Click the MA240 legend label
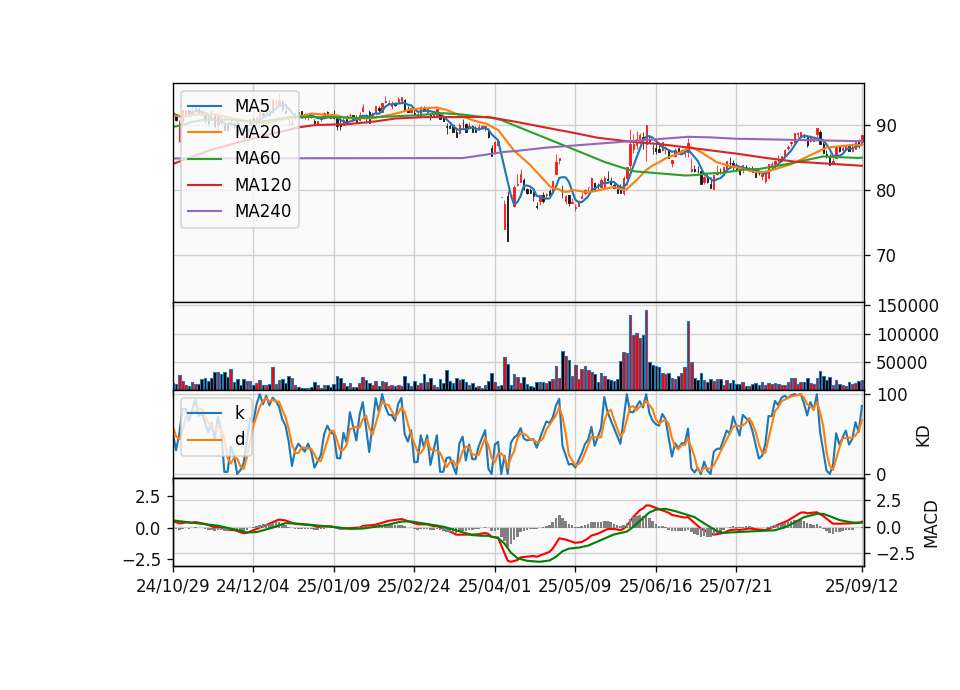Viewport: 960px width, 690px height. click(263, 211)
